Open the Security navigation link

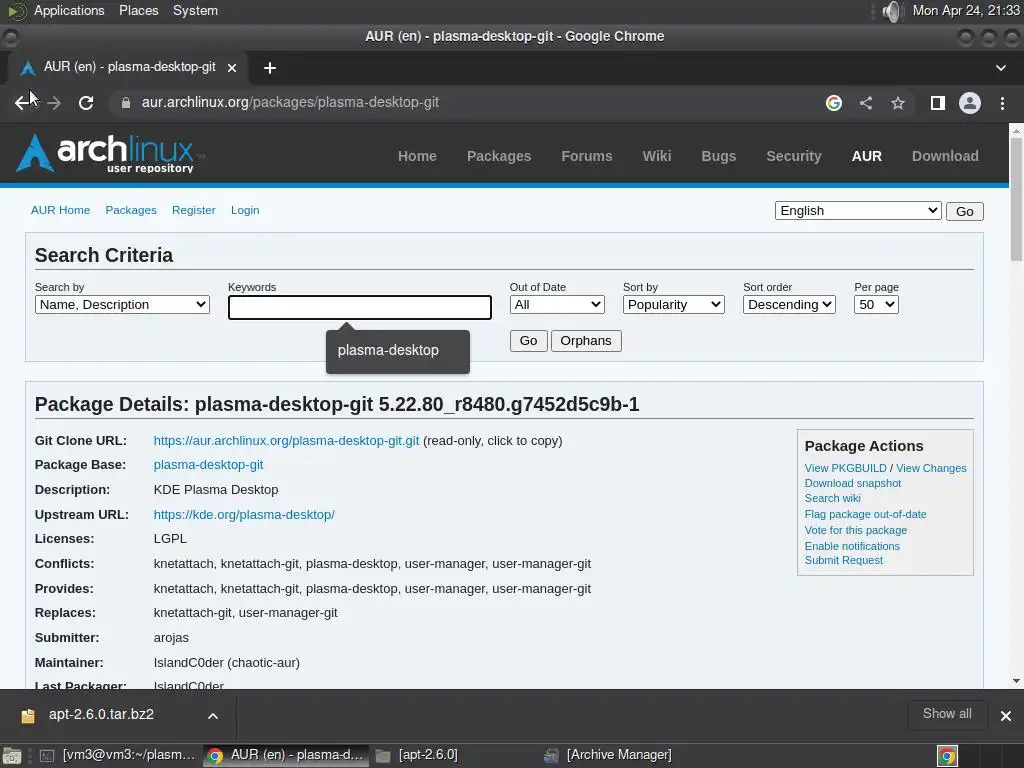pos(793,156)
